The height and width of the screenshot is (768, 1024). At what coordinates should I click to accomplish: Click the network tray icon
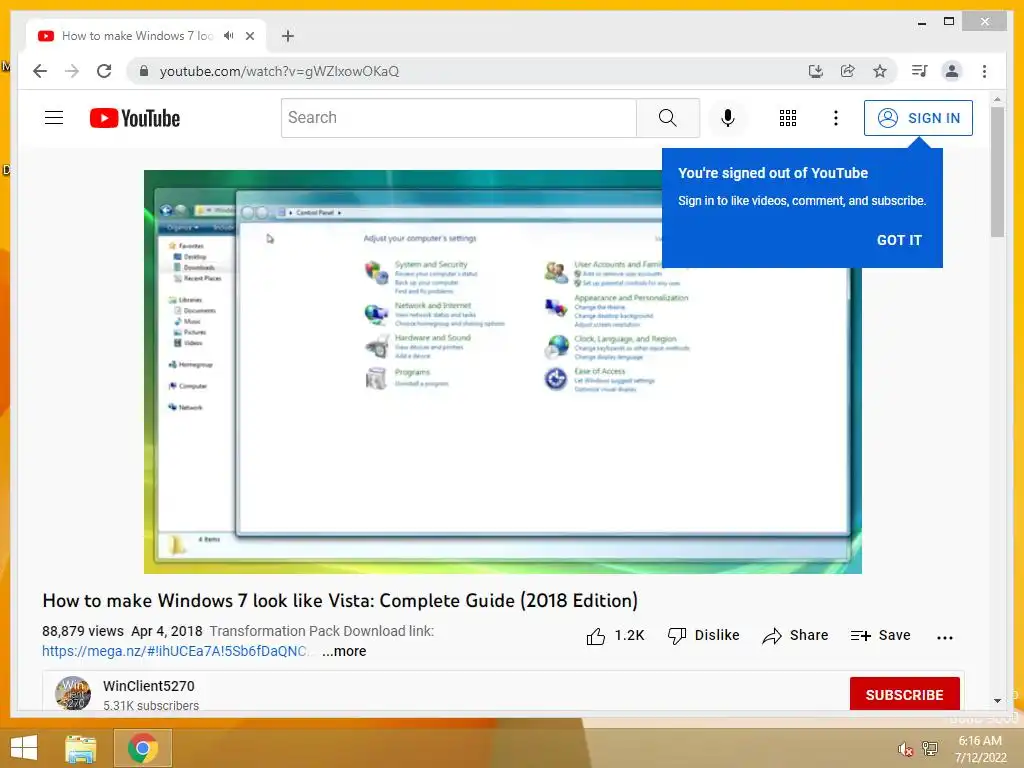coord(930,748)
